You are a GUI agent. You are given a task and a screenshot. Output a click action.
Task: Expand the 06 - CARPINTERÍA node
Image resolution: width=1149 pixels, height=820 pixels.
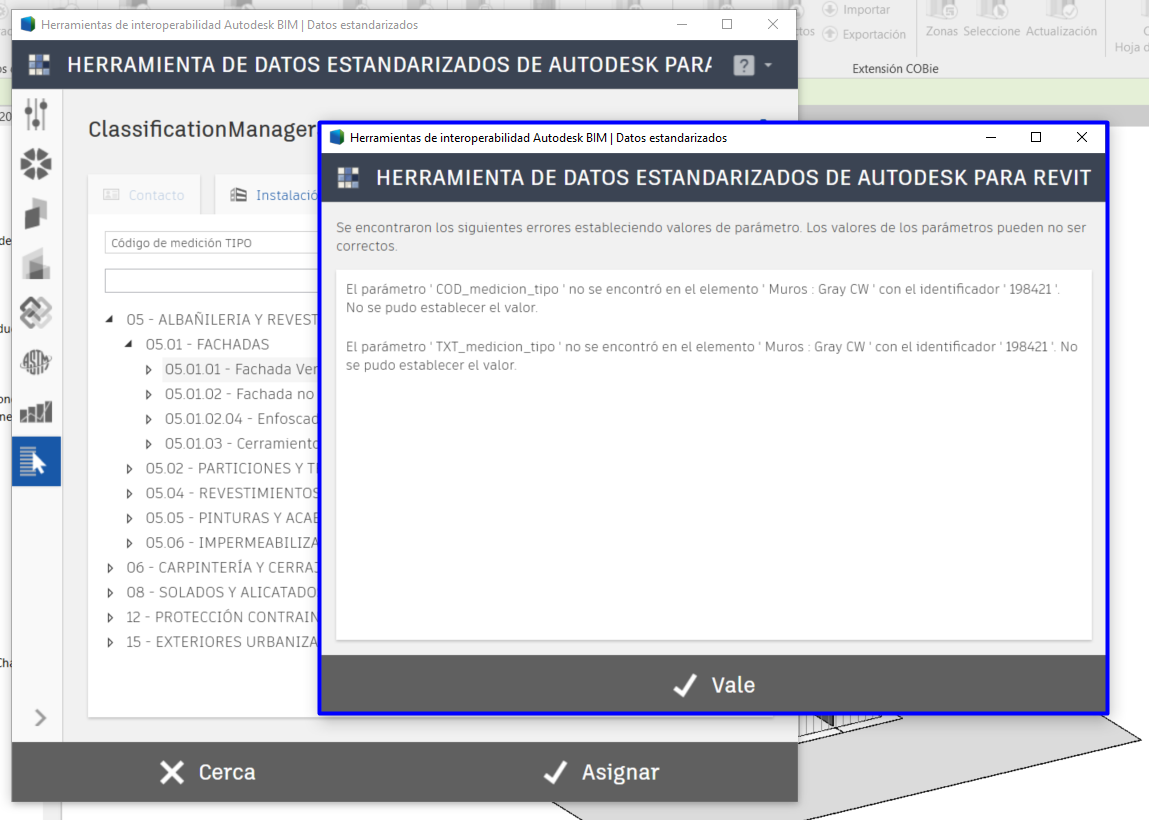coord(110,568)
